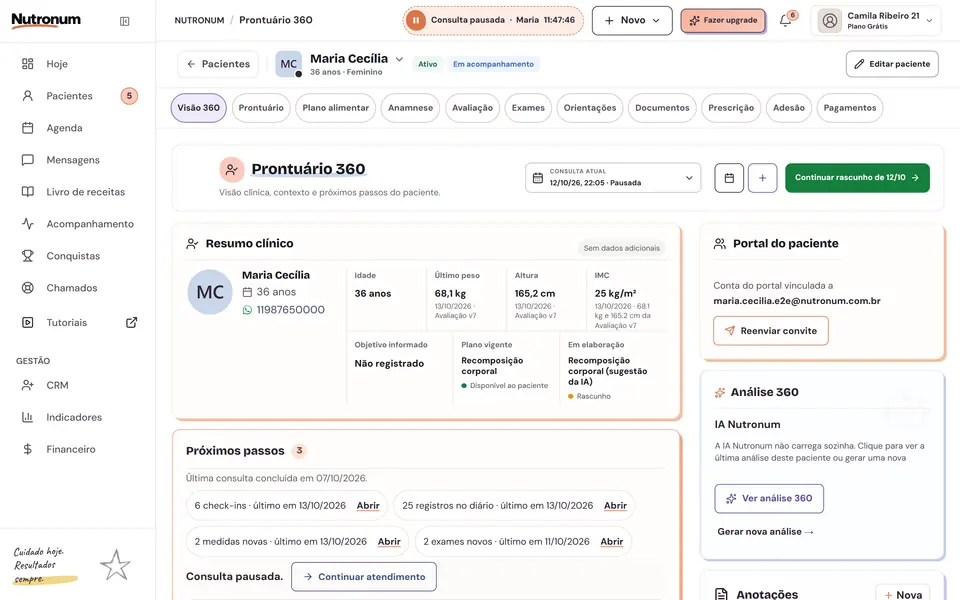The height and width of the screenshot is (600, 960).
Task: Click Continuar rascunho de 12/10
Action: click(857, 178)
